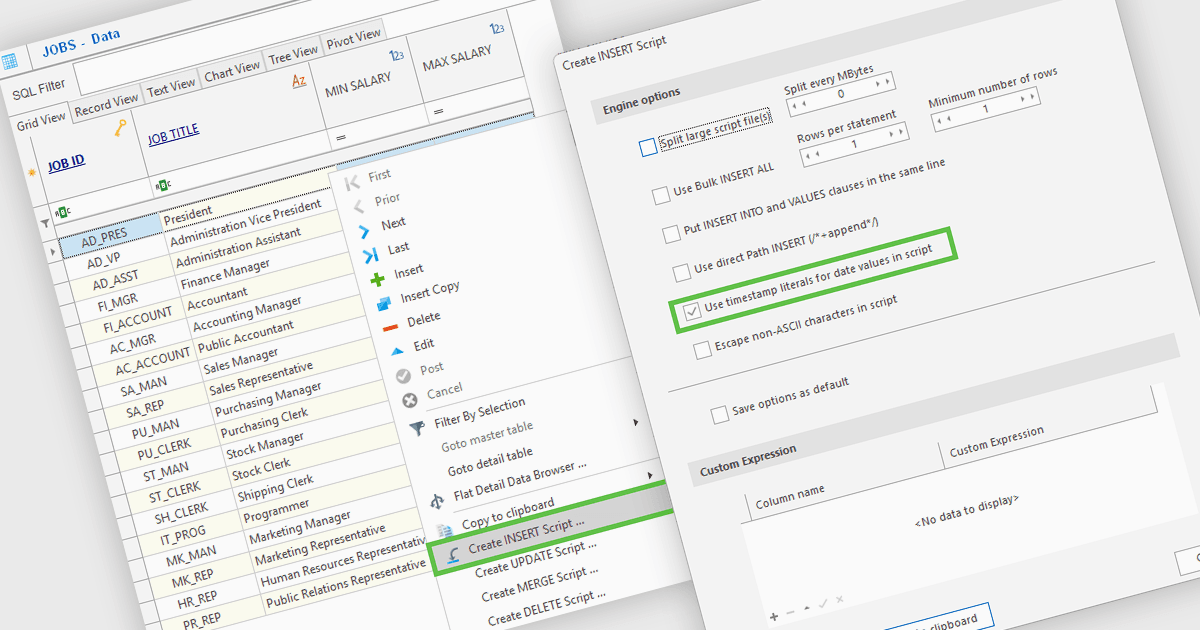Choose Create MERGE Script menu entry
Viewport: 1200px width, 630px height.
click(x=540, y=585)
